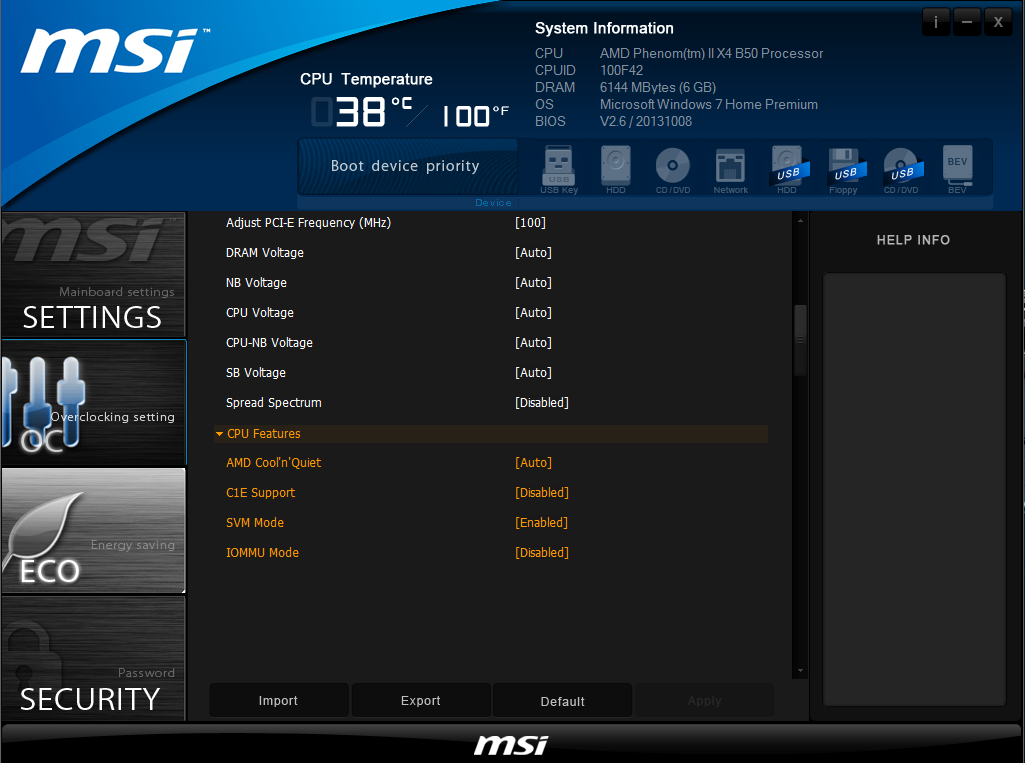The height and width of the screenshot is (763, 1025).
Task: Open SB Voltage [Auto] option
Action: [533, 373]
